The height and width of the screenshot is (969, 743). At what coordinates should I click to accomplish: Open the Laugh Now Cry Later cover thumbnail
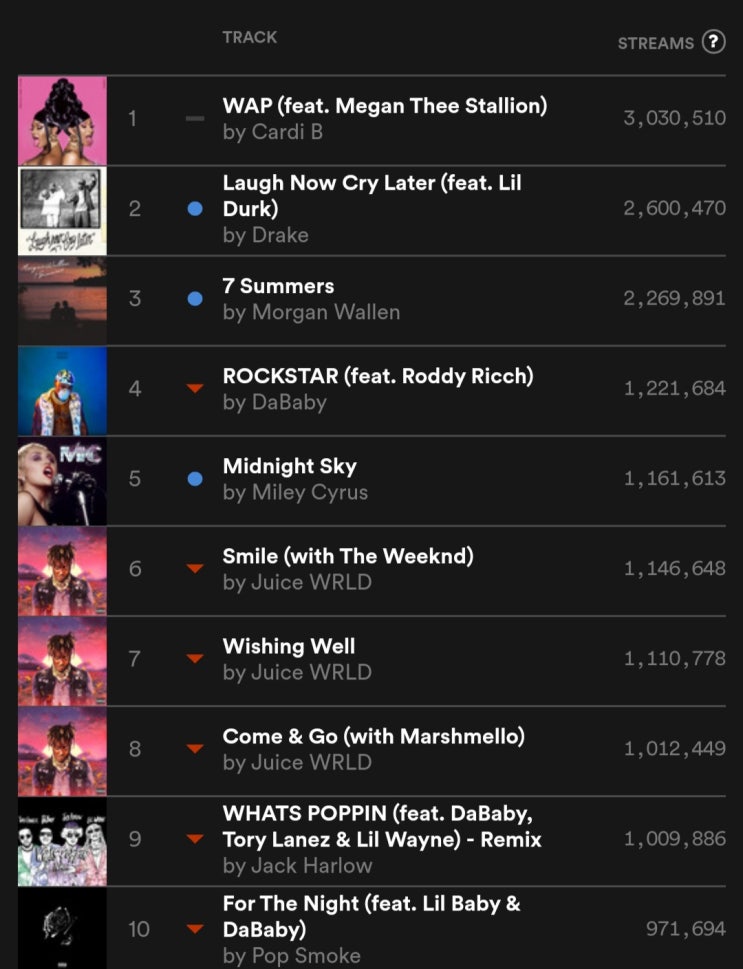coord(62,211)
